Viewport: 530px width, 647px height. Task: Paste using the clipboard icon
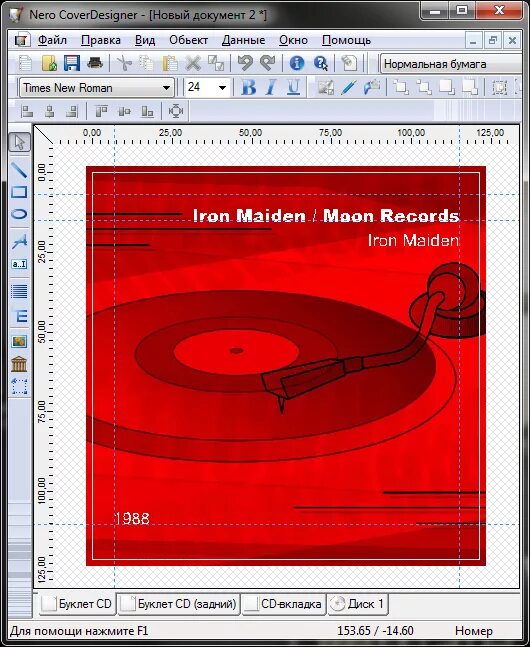point(169,64)
